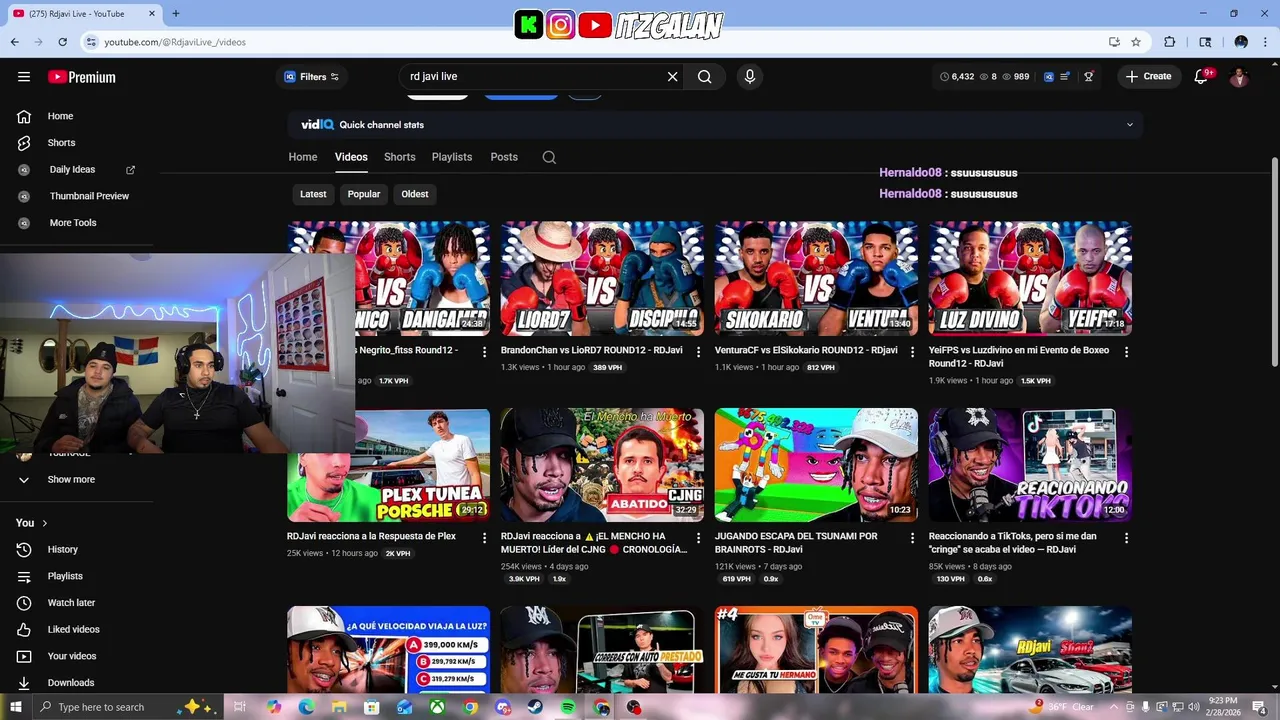Search within channel magnifier icon
Image resolution: width=1280 pixels, height=720 pixels.
[549, 157]
